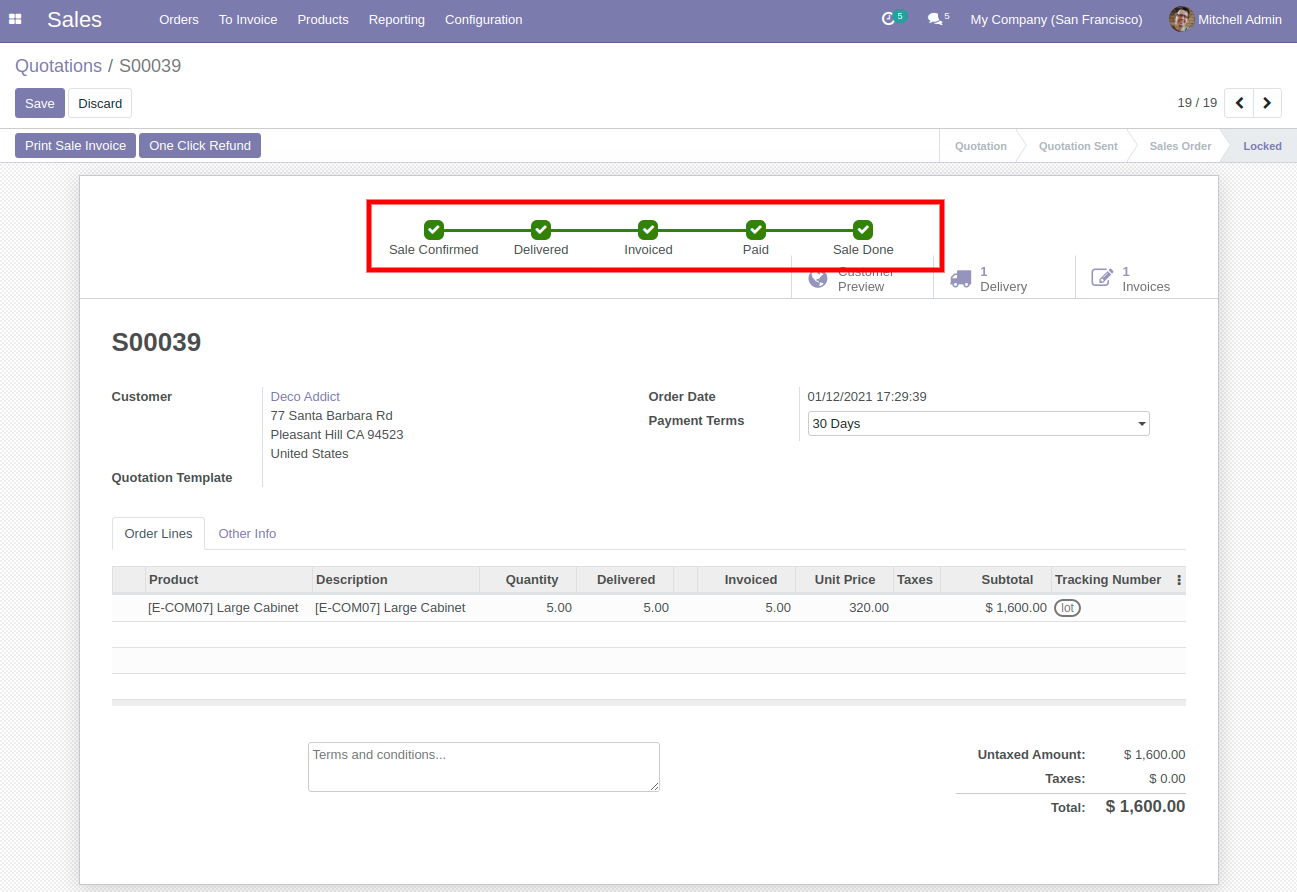Click the Sale Done checkmark
The height and width of the screenshot is (892, 1297).
(863, 230)
